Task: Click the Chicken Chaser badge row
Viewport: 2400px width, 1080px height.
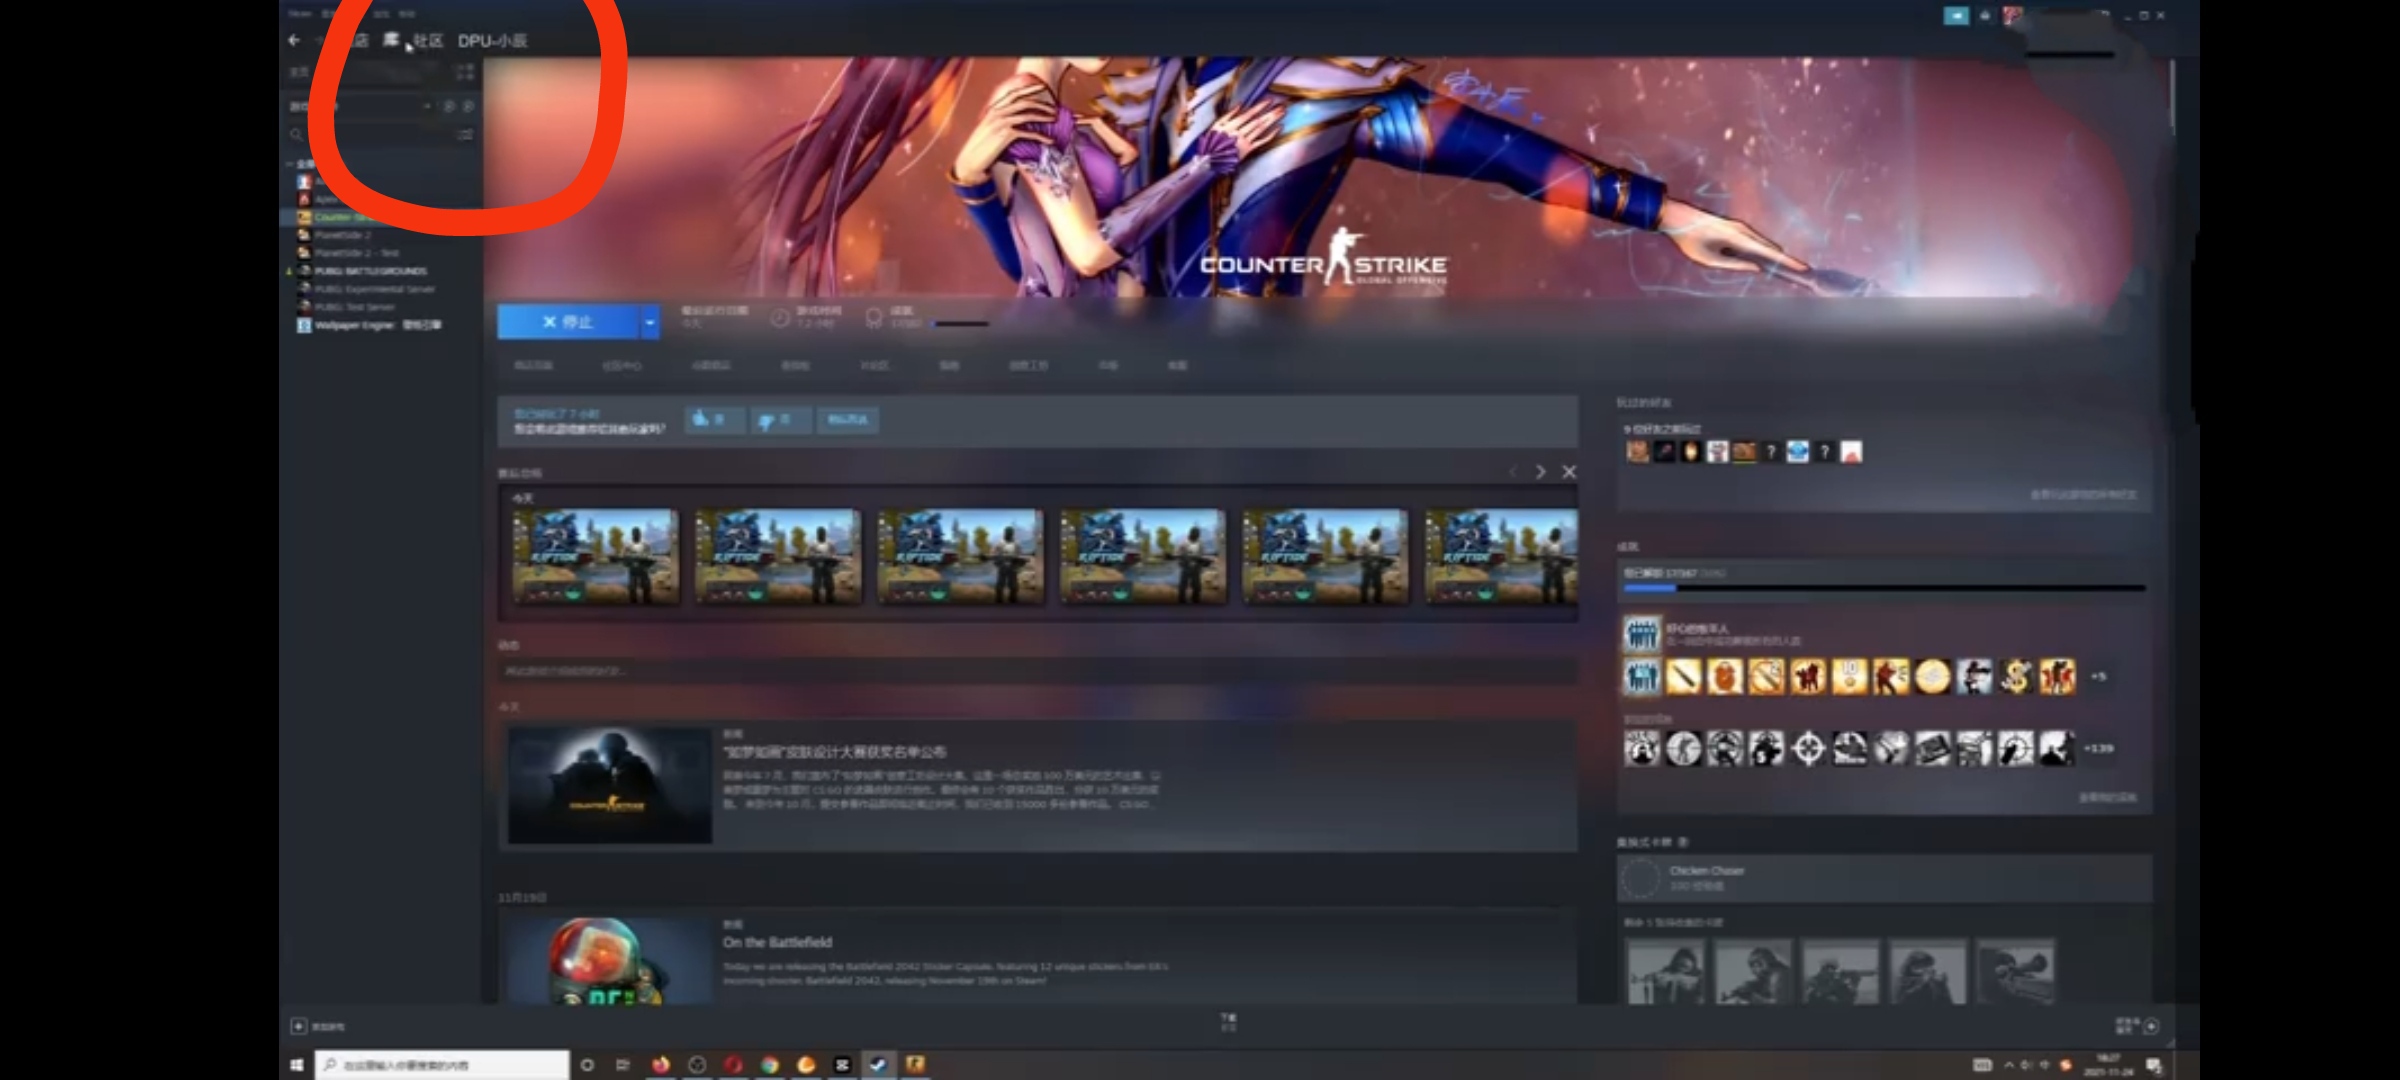Action: coord(1884,878)
